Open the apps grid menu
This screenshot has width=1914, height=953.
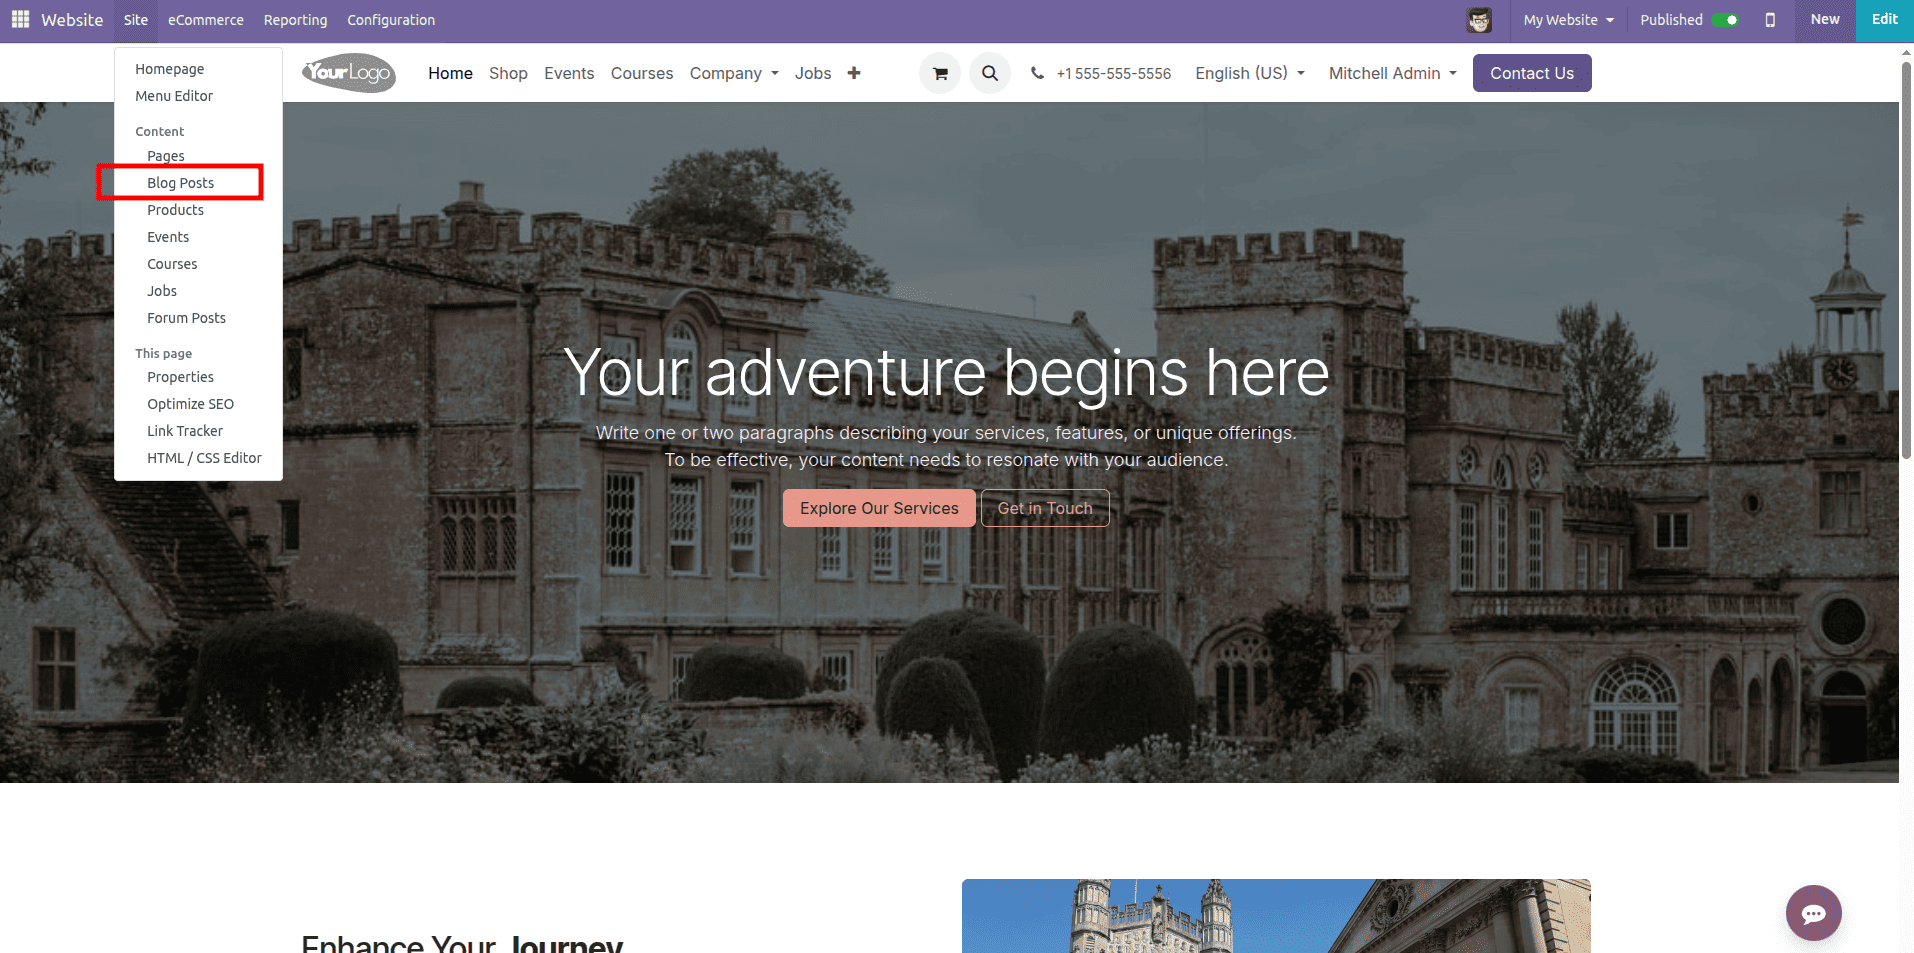click(x=19, y=19)
